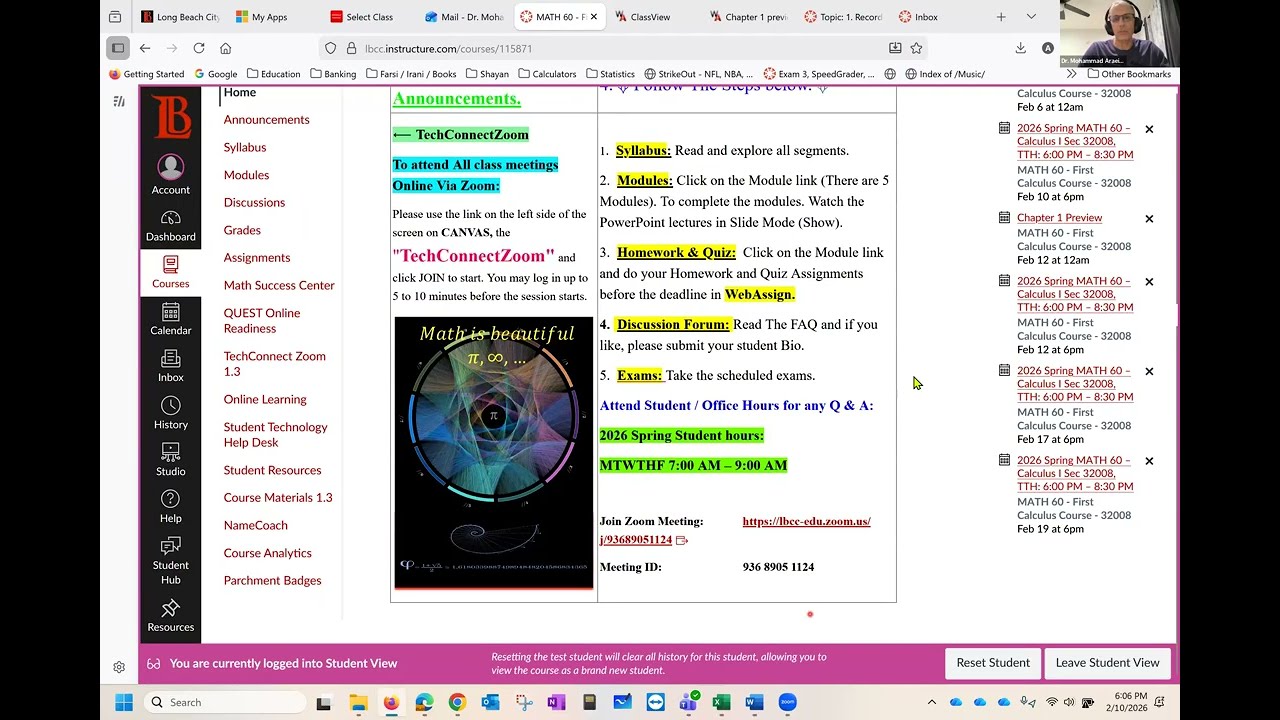Open the Courses icon in global navigation
Image resolution: width=1280 pixels, height=720 pixels.
click(x=170, y=271)
